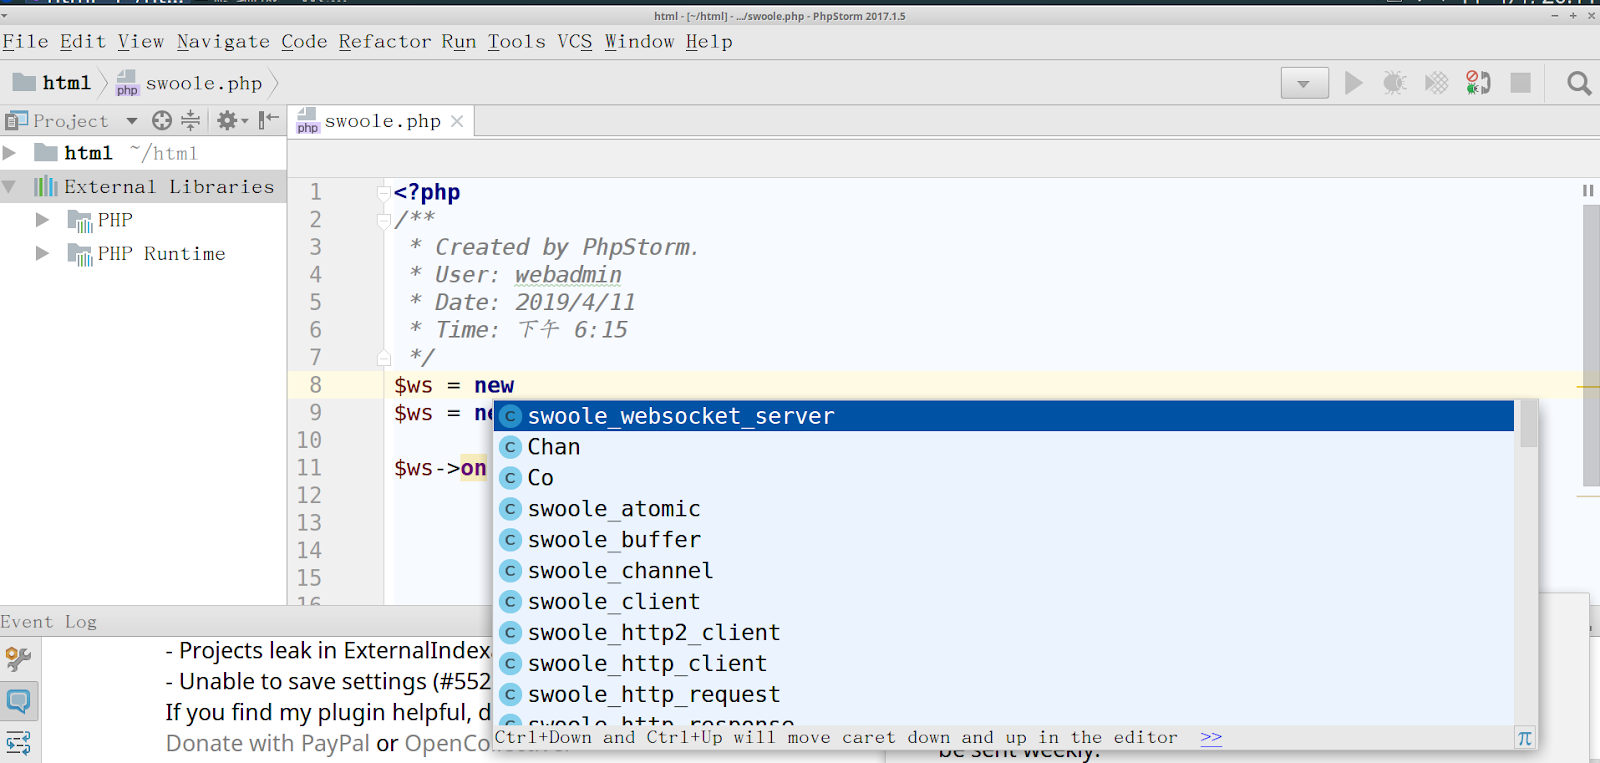Open the Project view dropdown arrow
Image resolution: width=1600 pixels, height=763 pixels.
tap(131, 121)
